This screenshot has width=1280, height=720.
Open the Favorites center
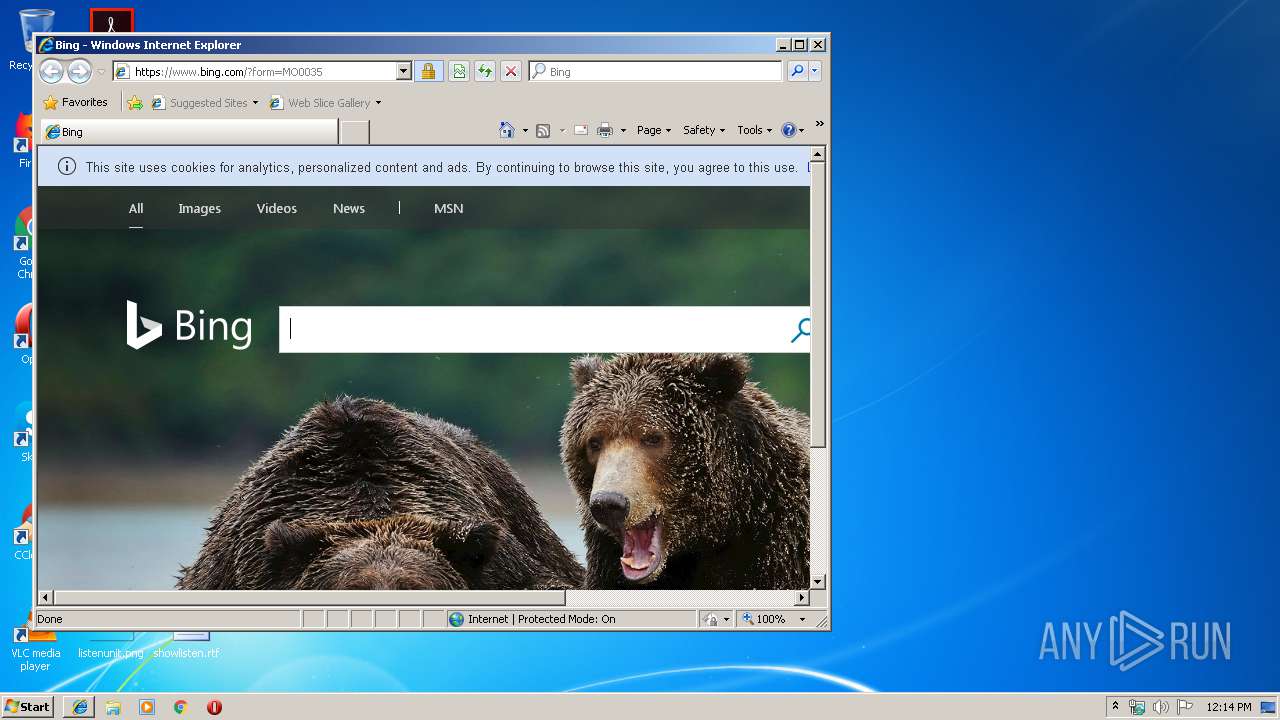[76, 102]
